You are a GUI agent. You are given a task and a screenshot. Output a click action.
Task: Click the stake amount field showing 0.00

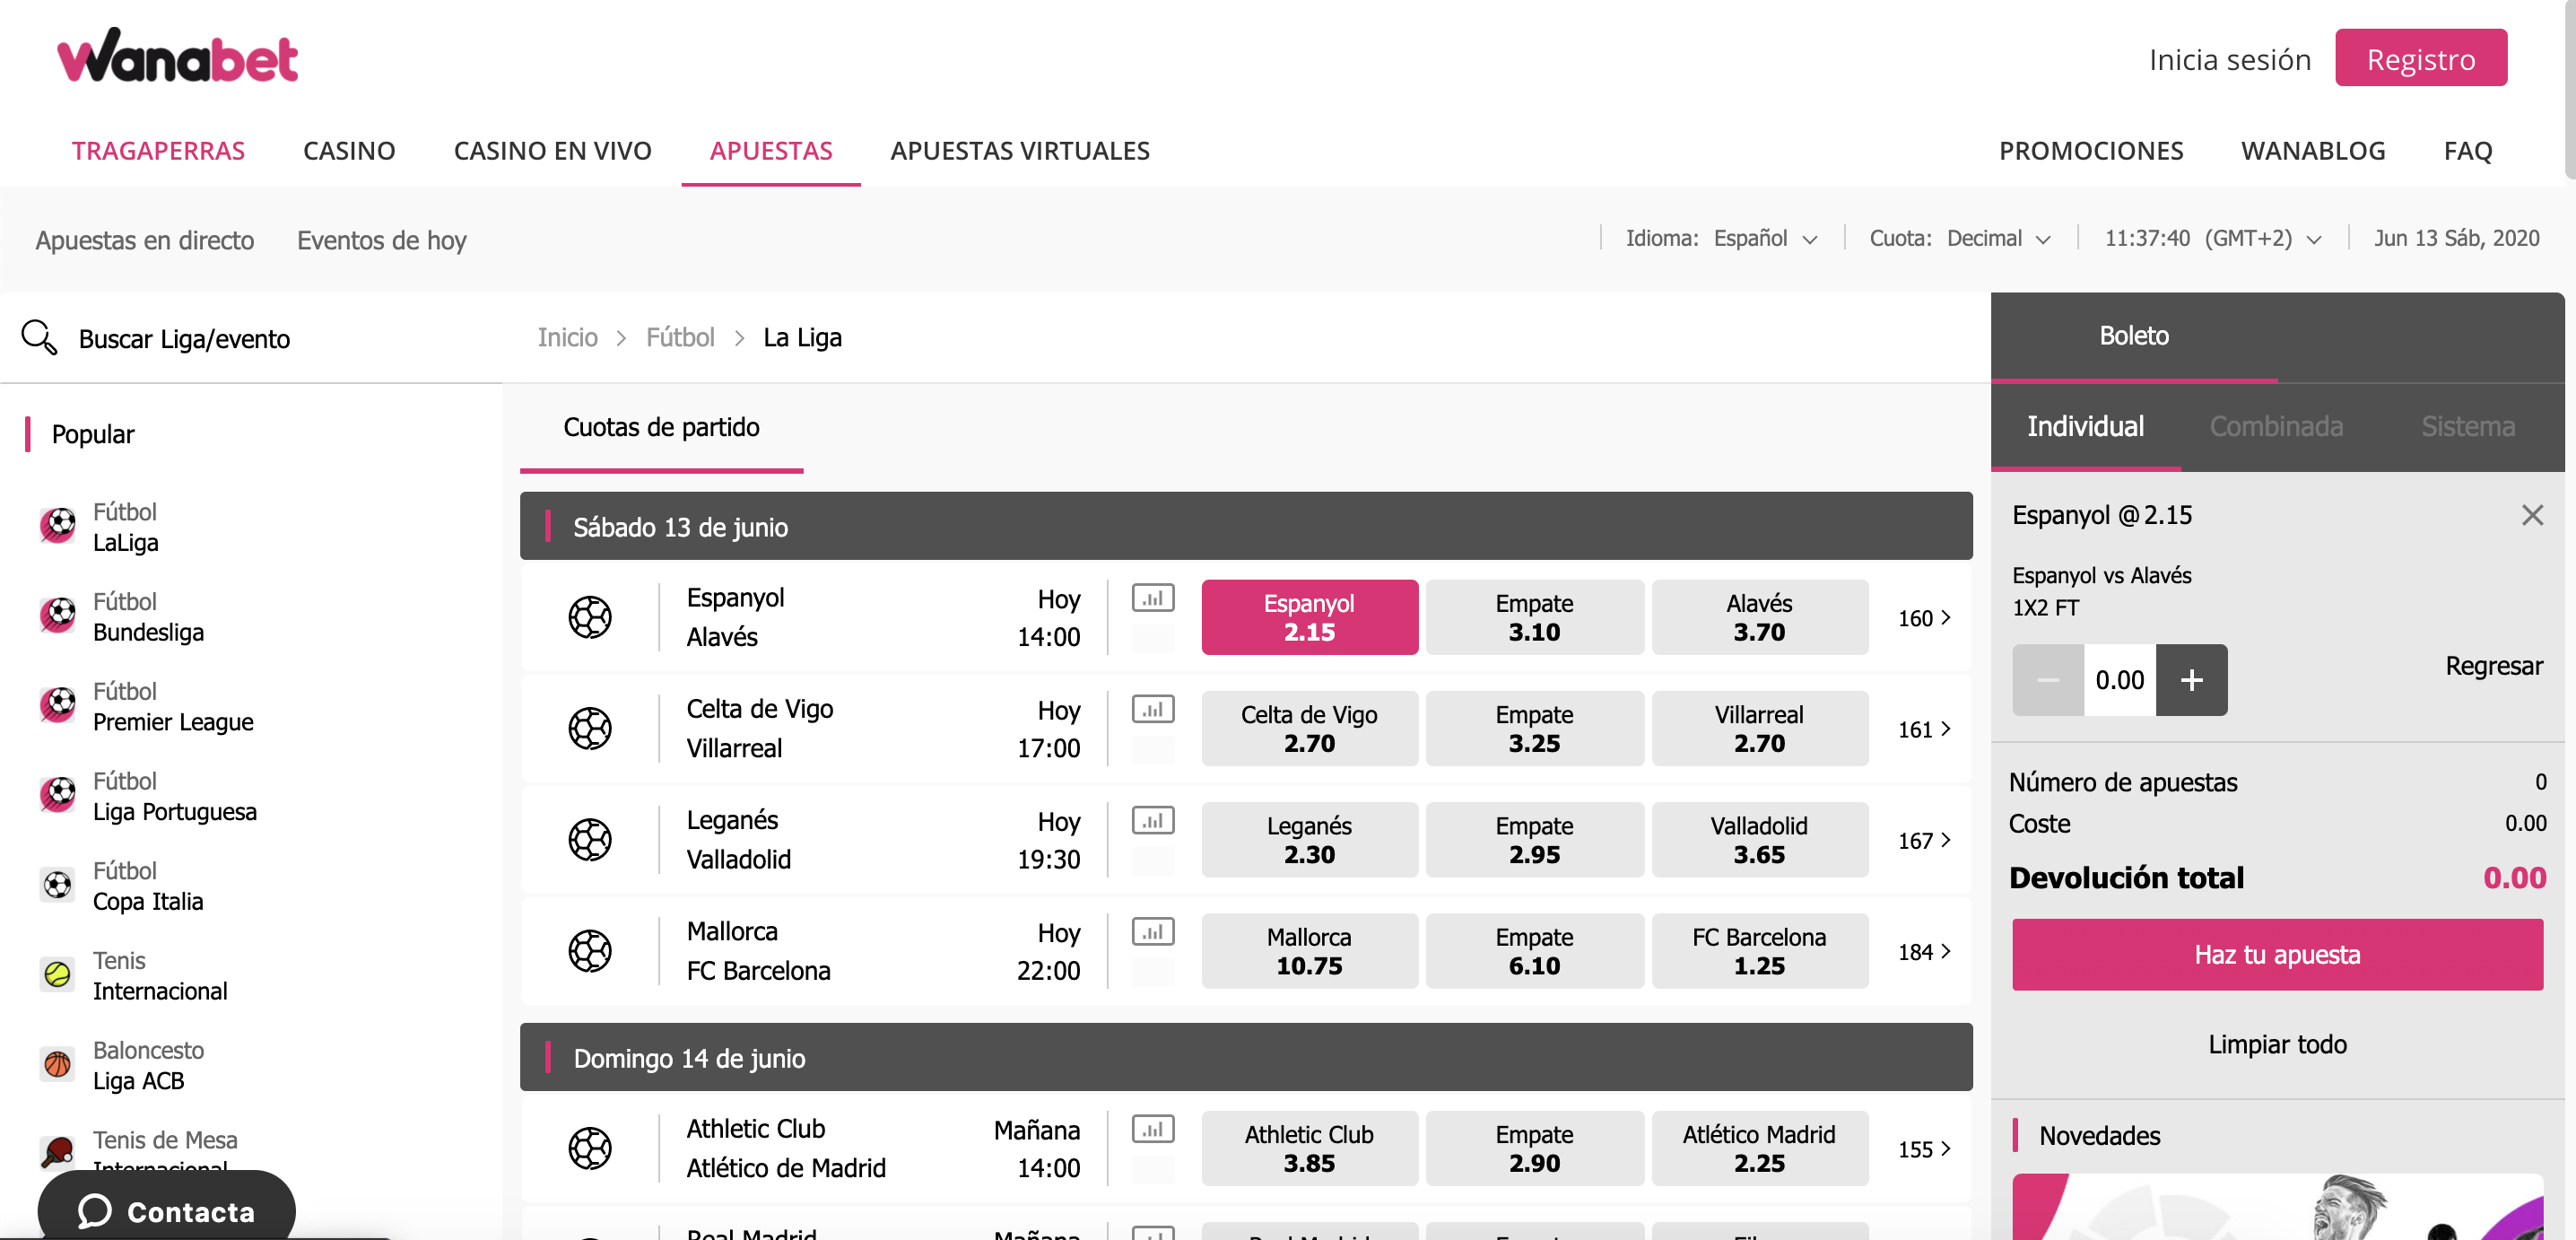2120,680
